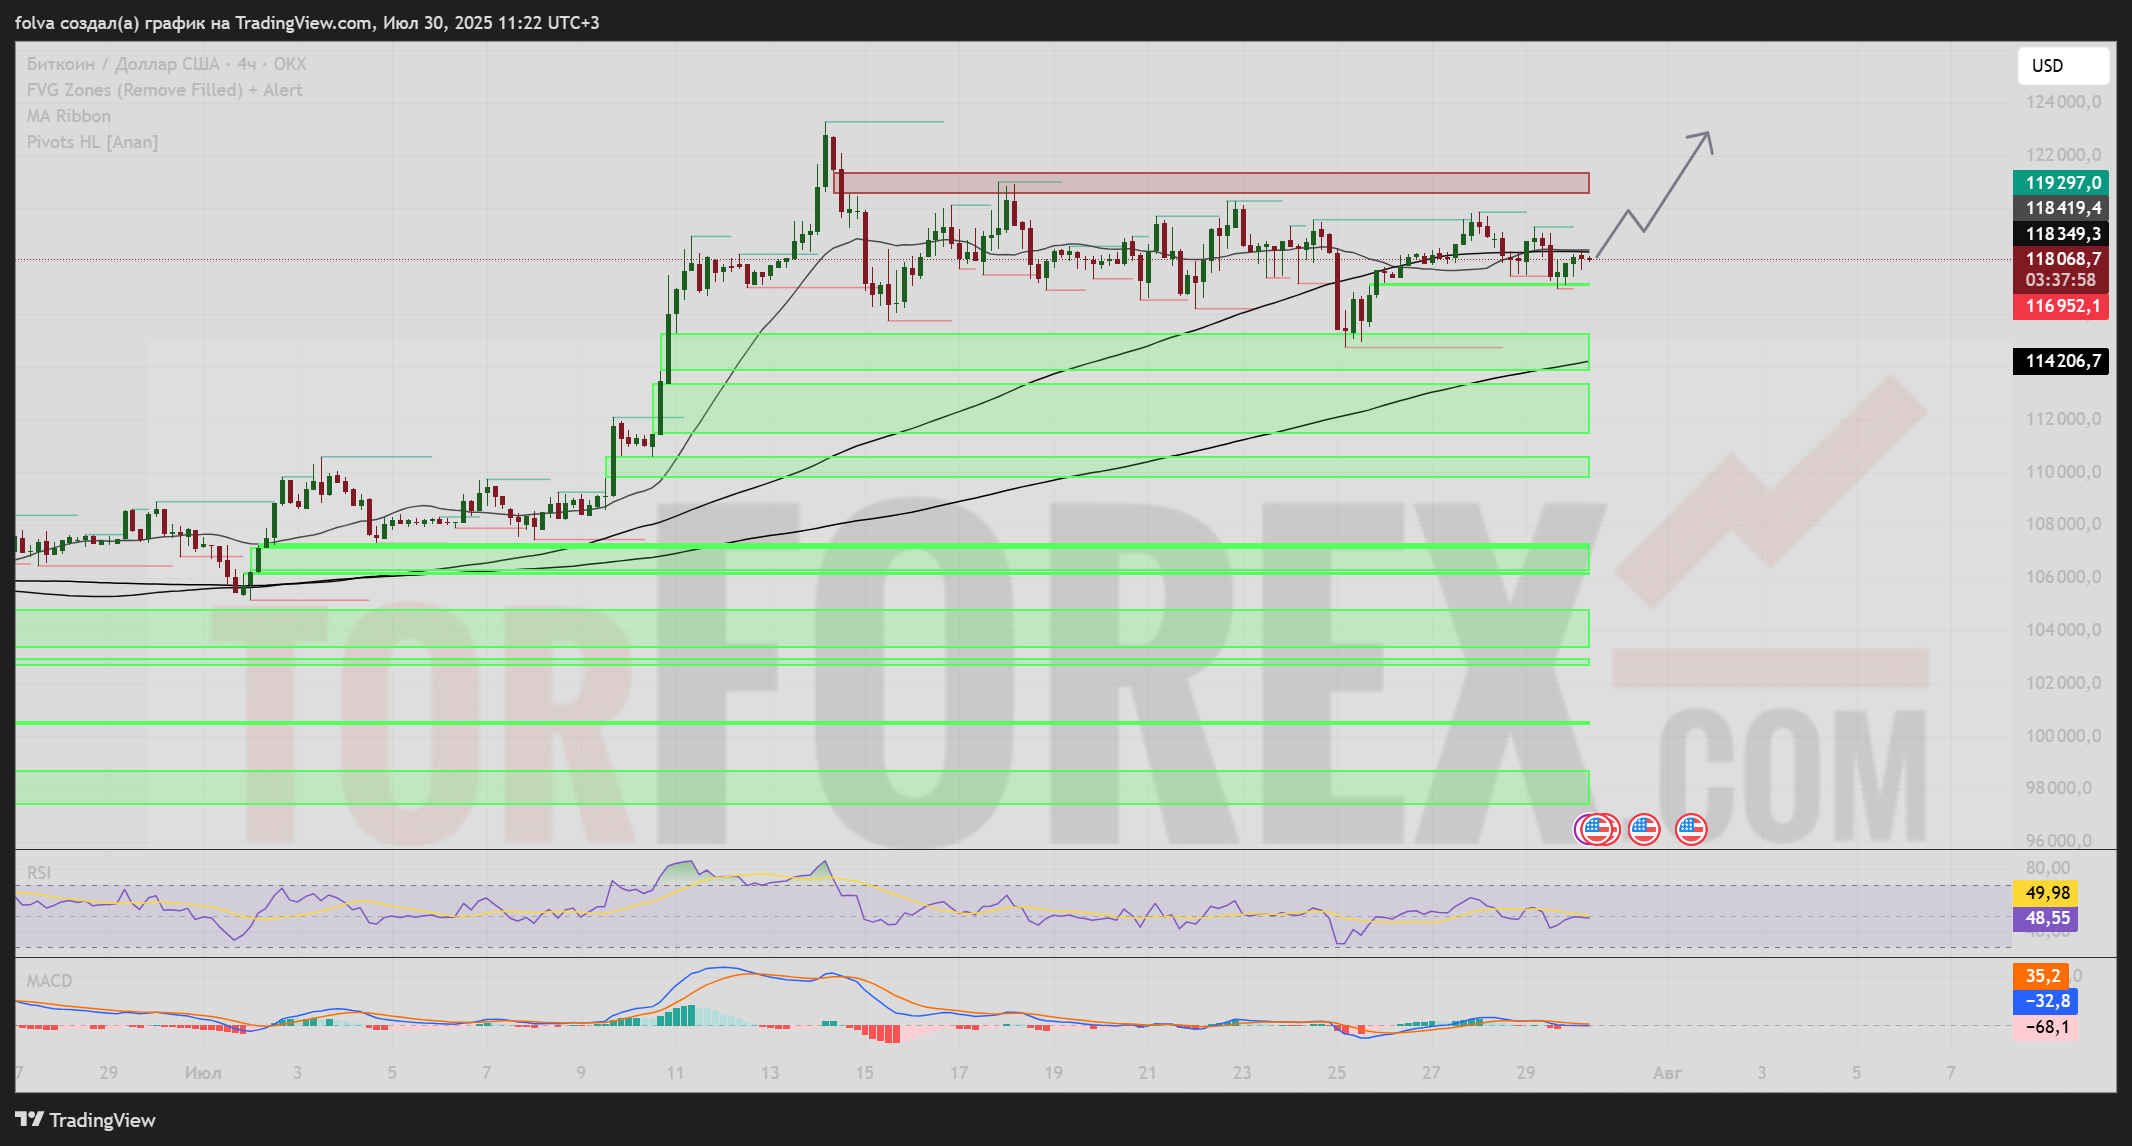
Task: Click the orange MACD value 35,2
Action: click(x=2041, y=975)
